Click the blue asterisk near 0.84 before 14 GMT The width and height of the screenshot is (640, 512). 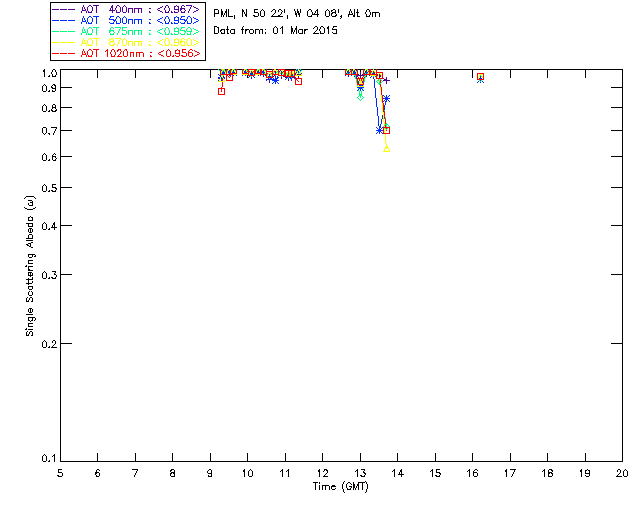click(387, 99)
